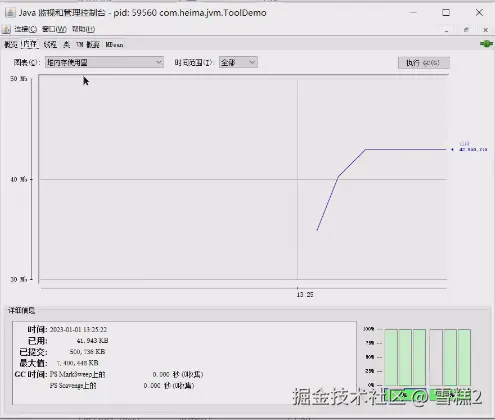Viewport: 495px width, 420px height.
Task: Open the 连接(C) menu
Action: [x=25, y=29]
